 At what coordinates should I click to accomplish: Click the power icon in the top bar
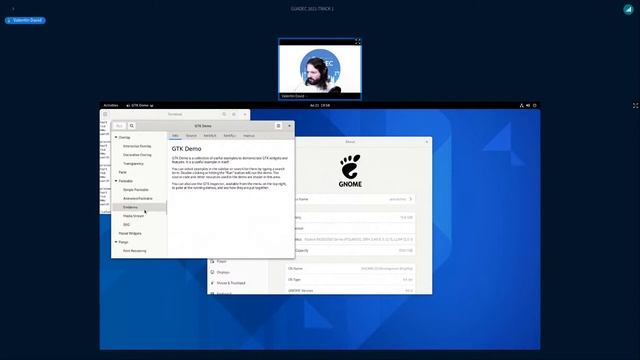click(x=534, y=105)
